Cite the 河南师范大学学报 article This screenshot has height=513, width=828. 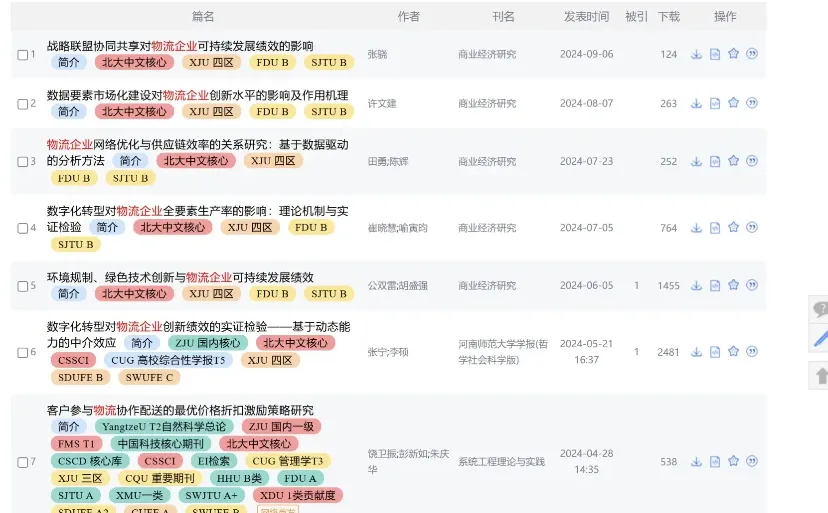752,351
